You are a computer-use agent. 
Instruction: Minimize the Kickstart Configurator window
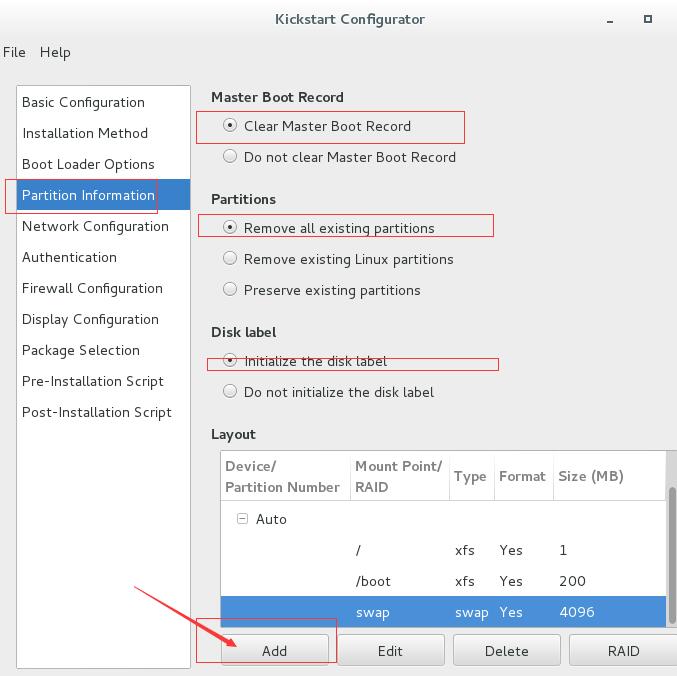point(610,20)
